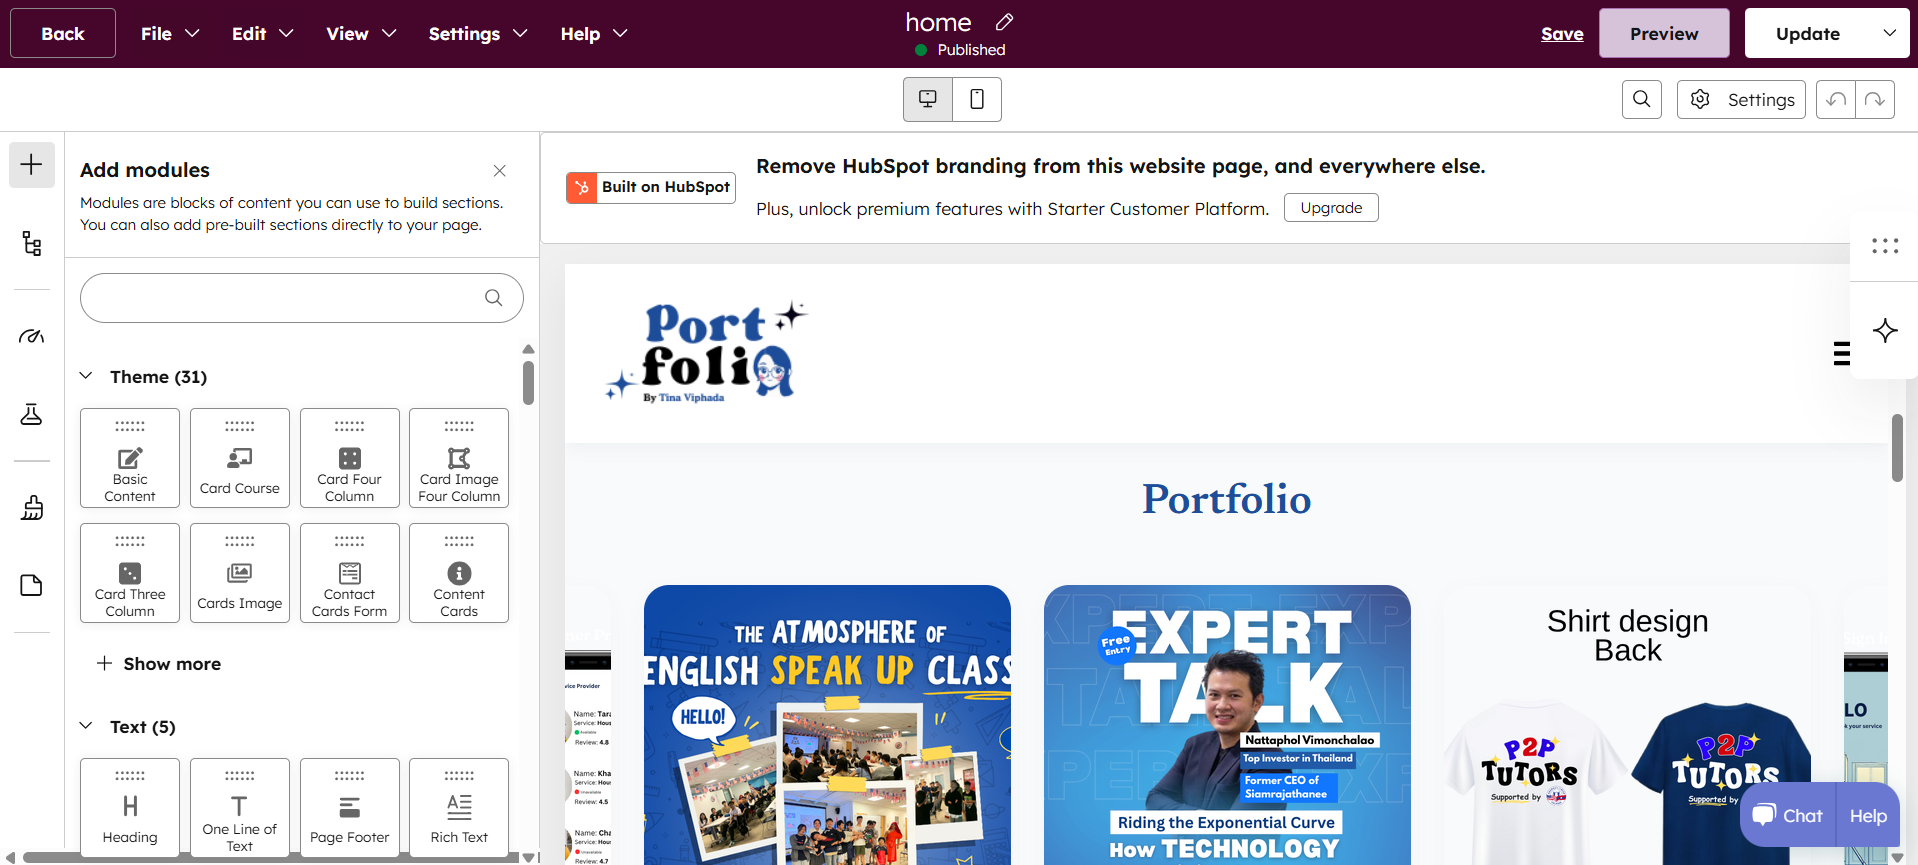This screenshot has width=1918, height=865.
Task: Close the Add modules panel
Action: click(500, 171)
